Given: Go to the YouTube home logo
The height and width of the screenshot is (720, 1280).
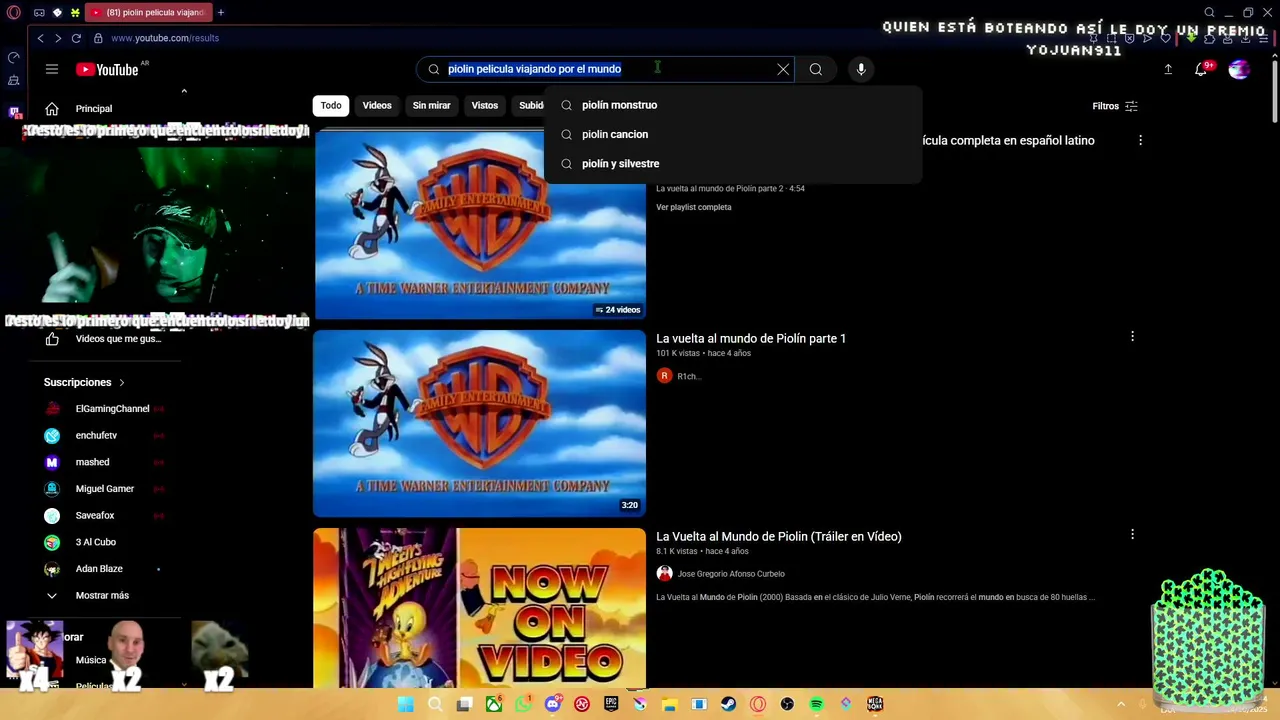Looking at the screenshot, I should coord(107,69).
